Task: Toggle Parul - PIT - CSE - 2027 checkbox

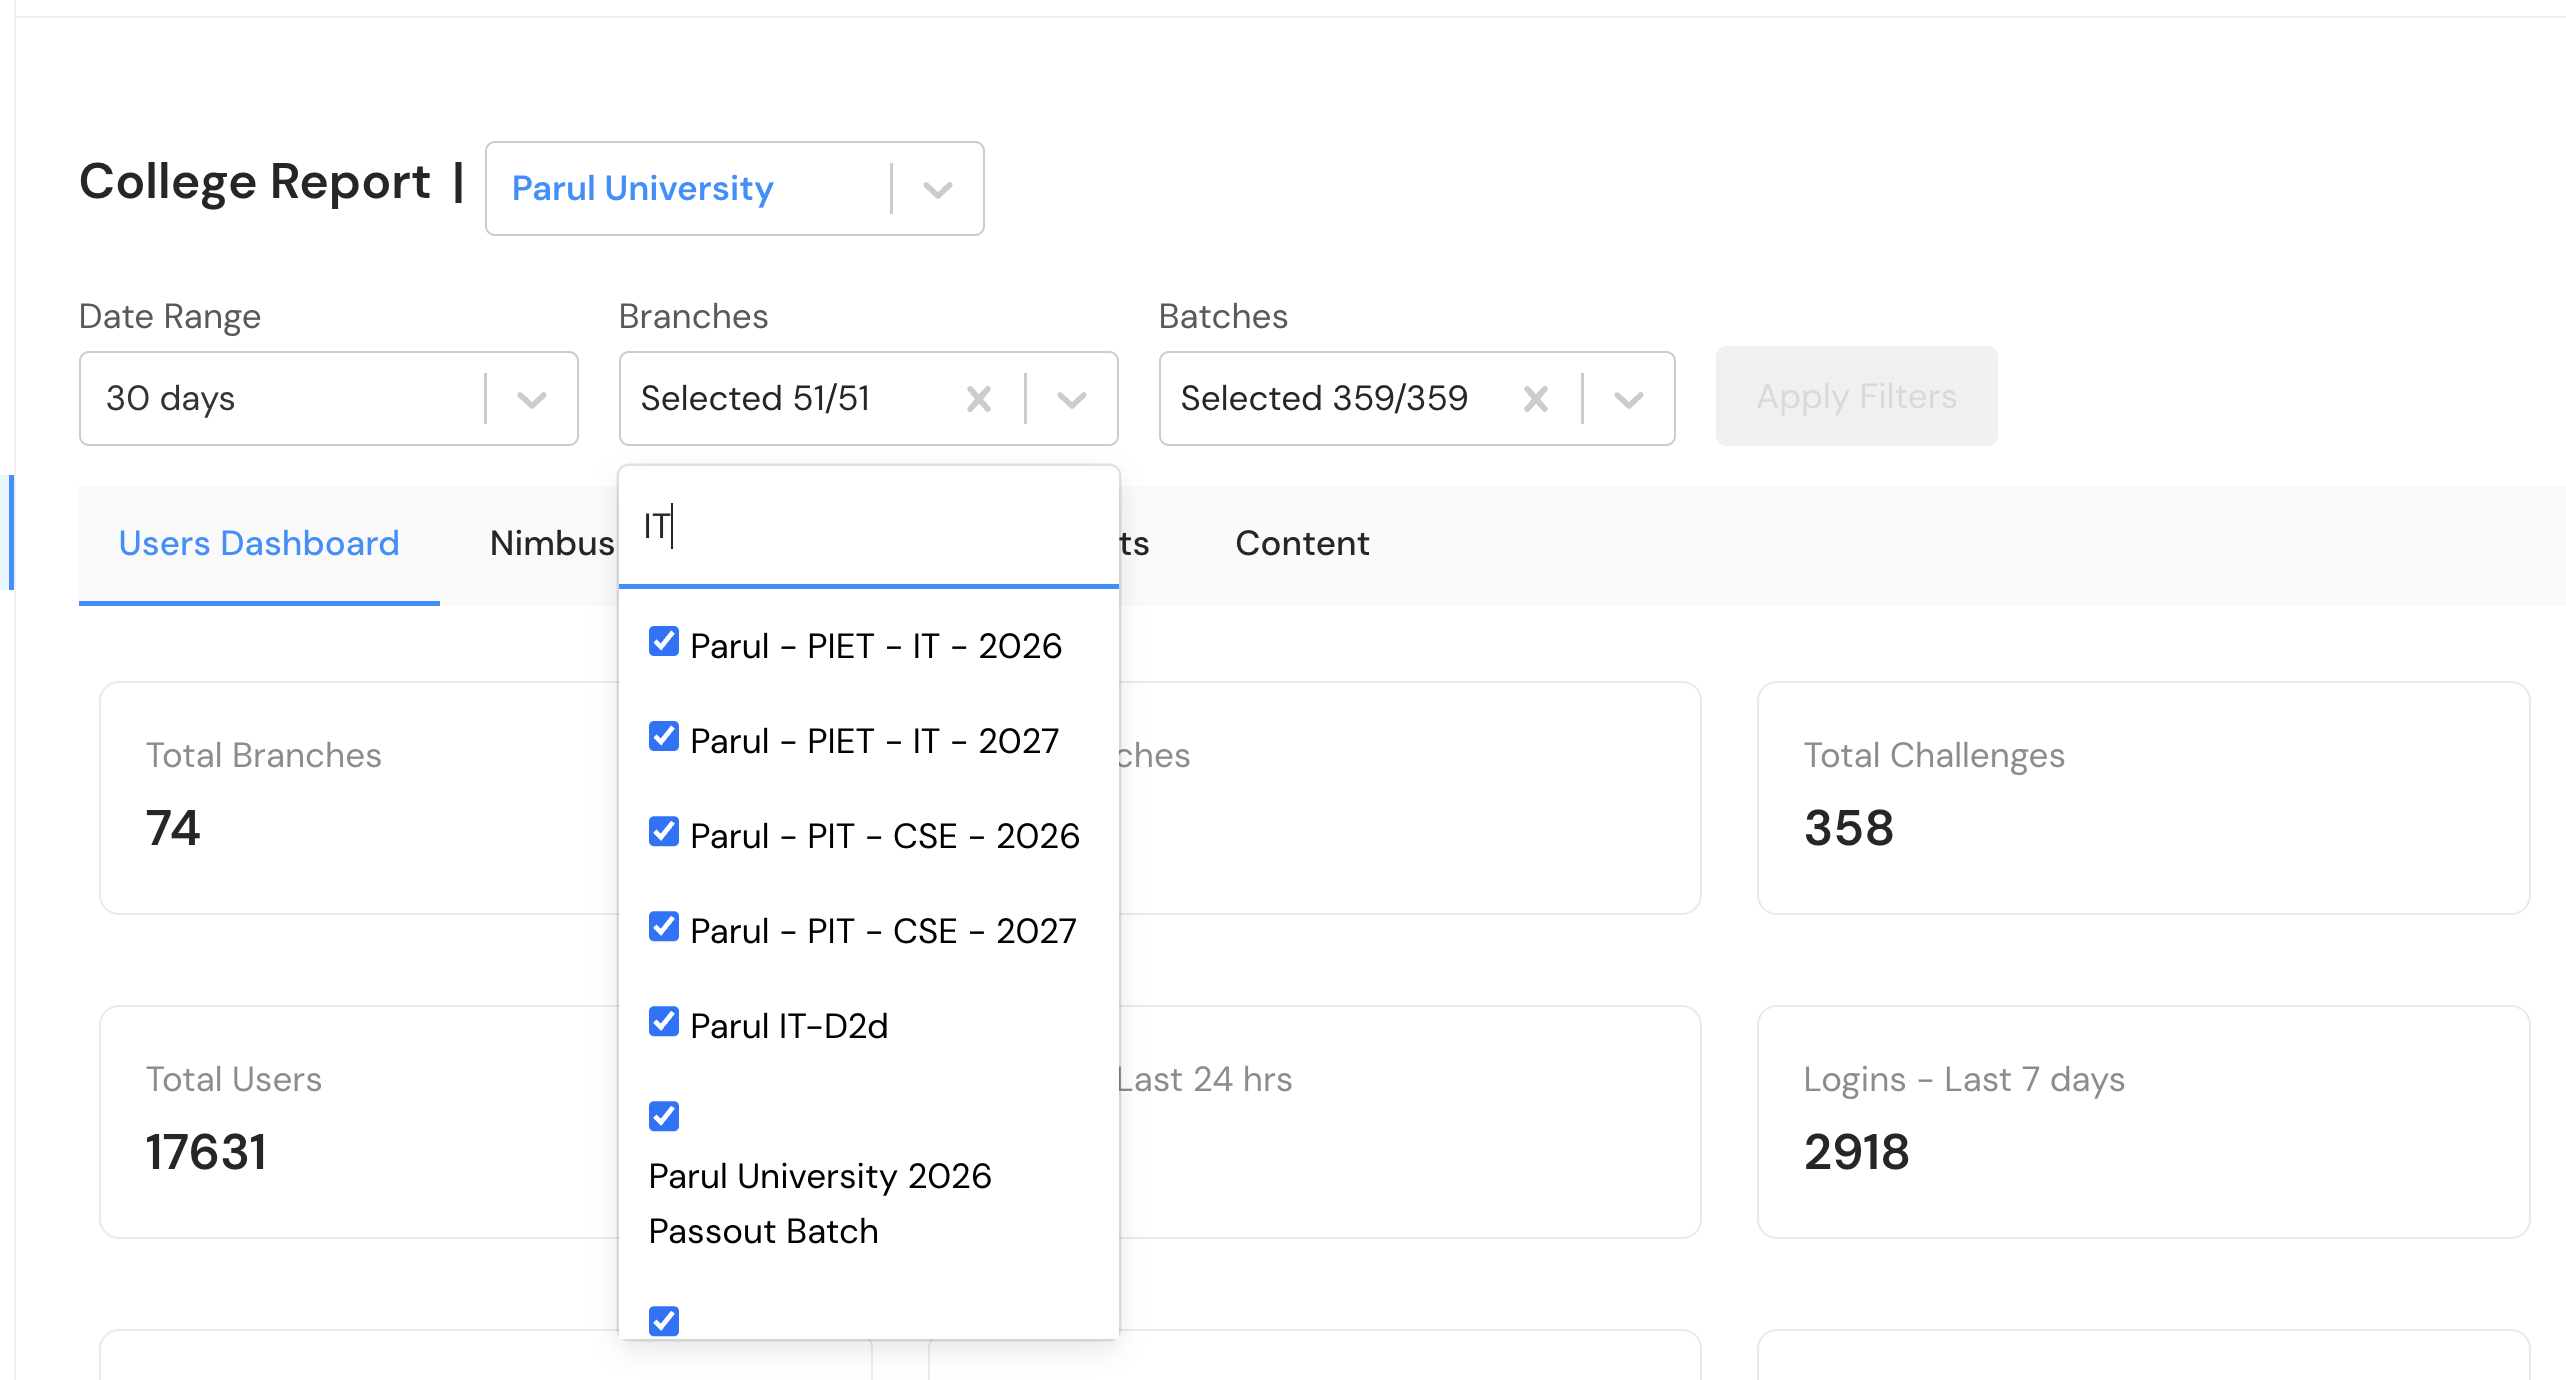Action: [x=664, y=927]
